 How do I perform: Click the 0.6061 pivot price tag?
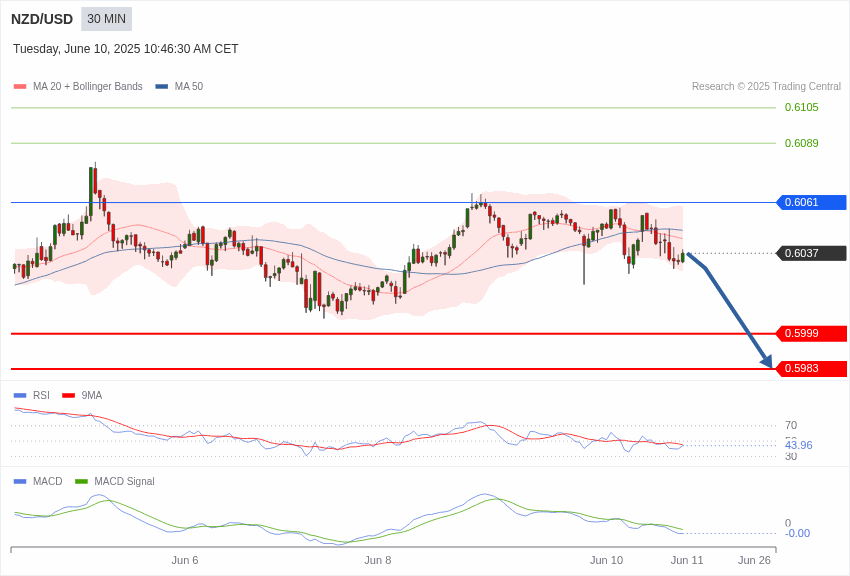[x=812, y=203]
